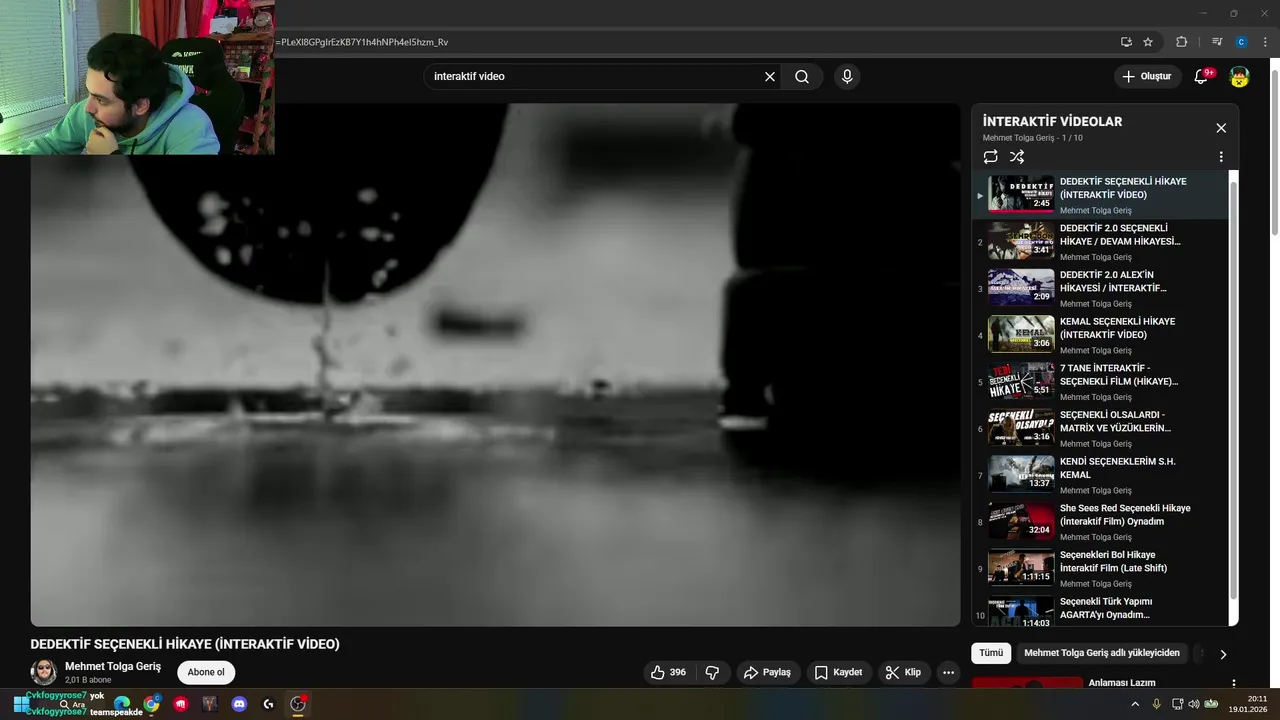Play DEDEKTİF 2.0 ALEX'İN HİKAYESİ item

coord(1100,288)
